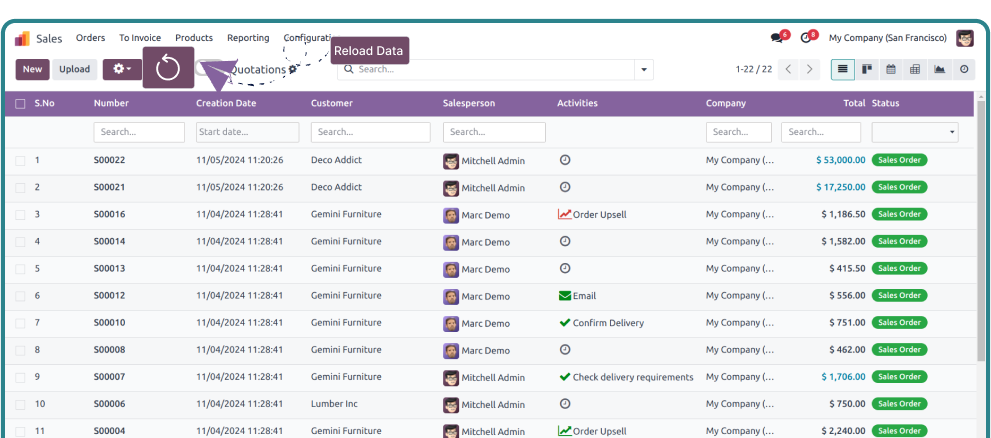
Task: Switch to Calendar view
Action: (x=891, y=69)
